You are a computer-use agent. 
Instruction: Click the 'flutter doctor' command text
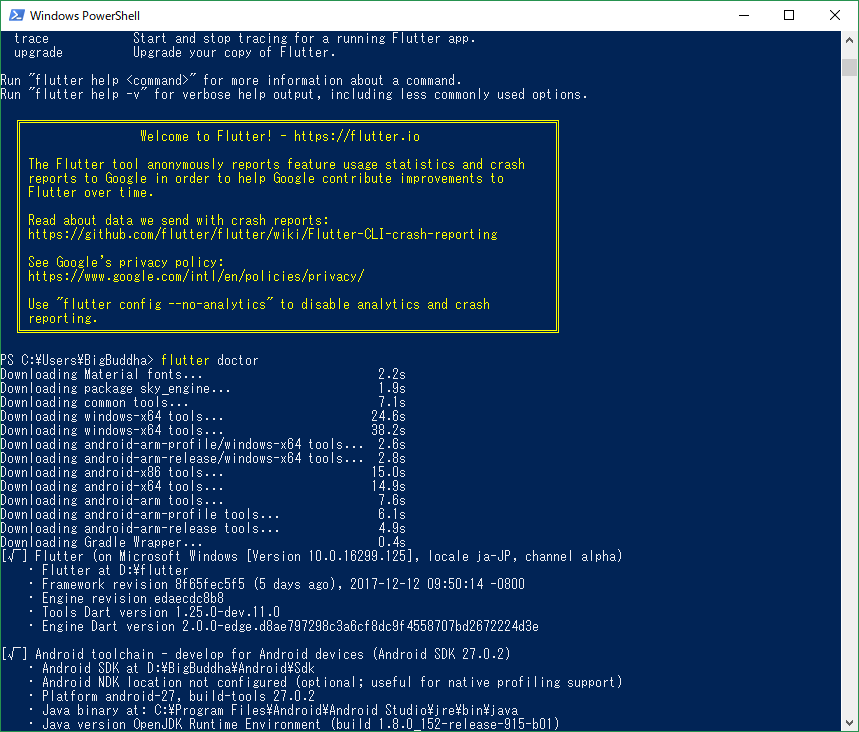209,360
